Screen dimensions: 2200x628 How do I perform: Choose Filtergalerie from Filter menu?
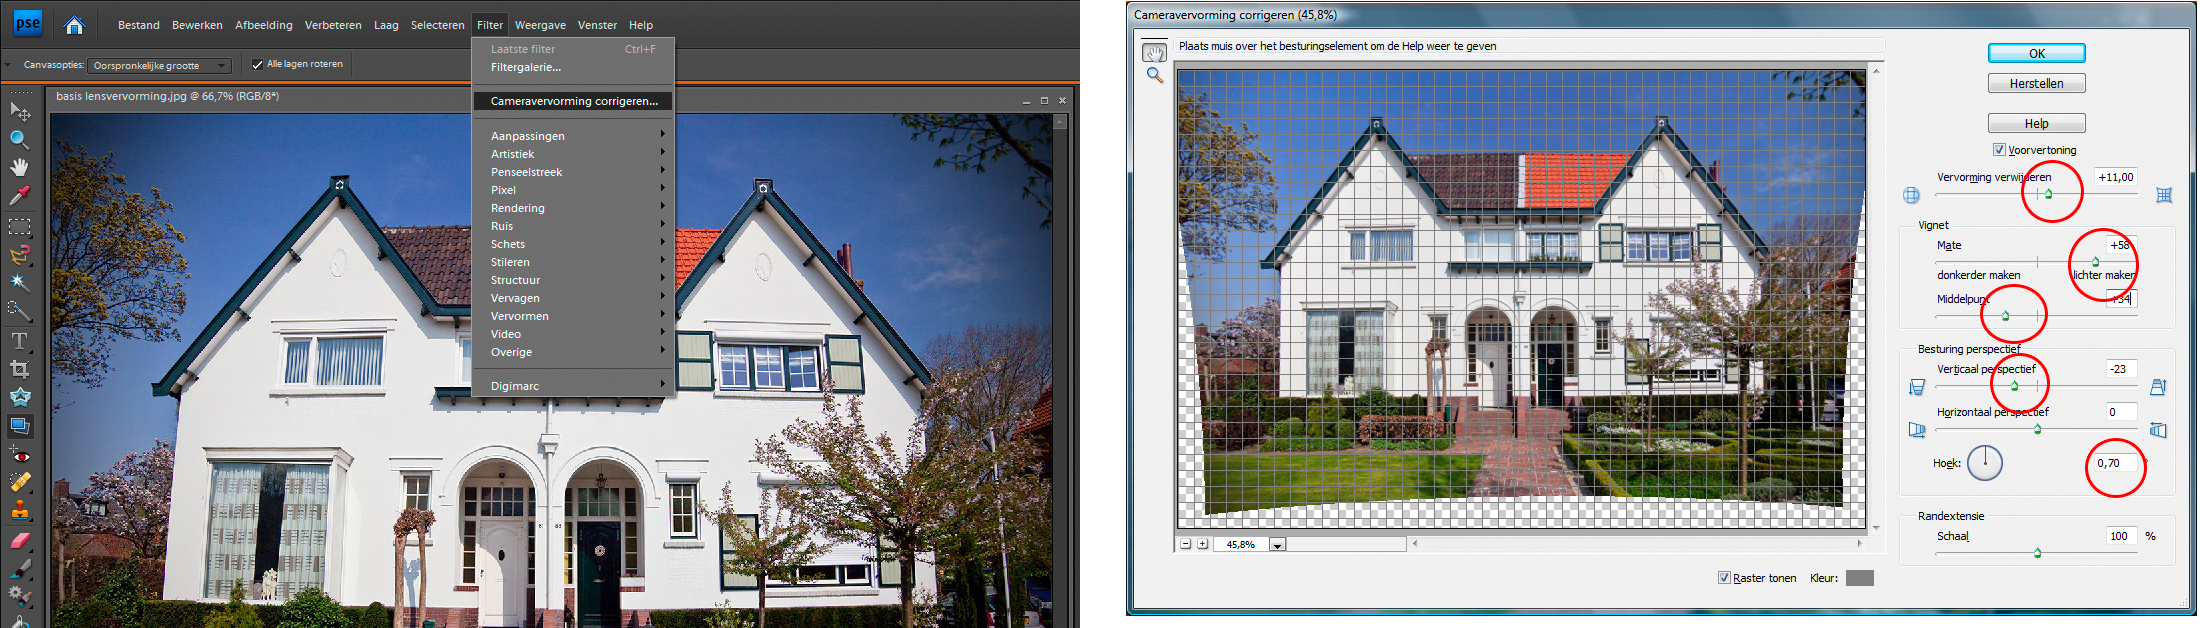[x=573, y=67]
